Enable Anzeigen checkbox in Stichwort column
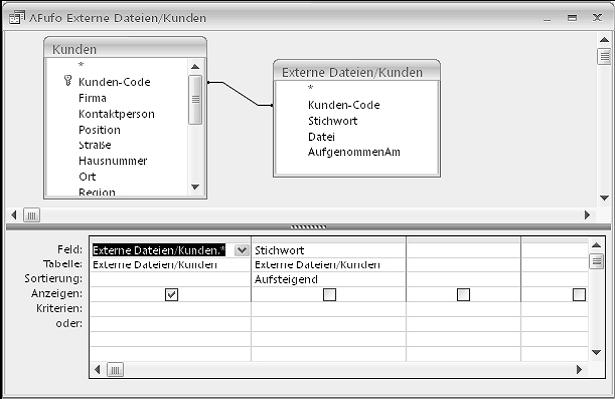615x399 pixels. click(329, 294)
